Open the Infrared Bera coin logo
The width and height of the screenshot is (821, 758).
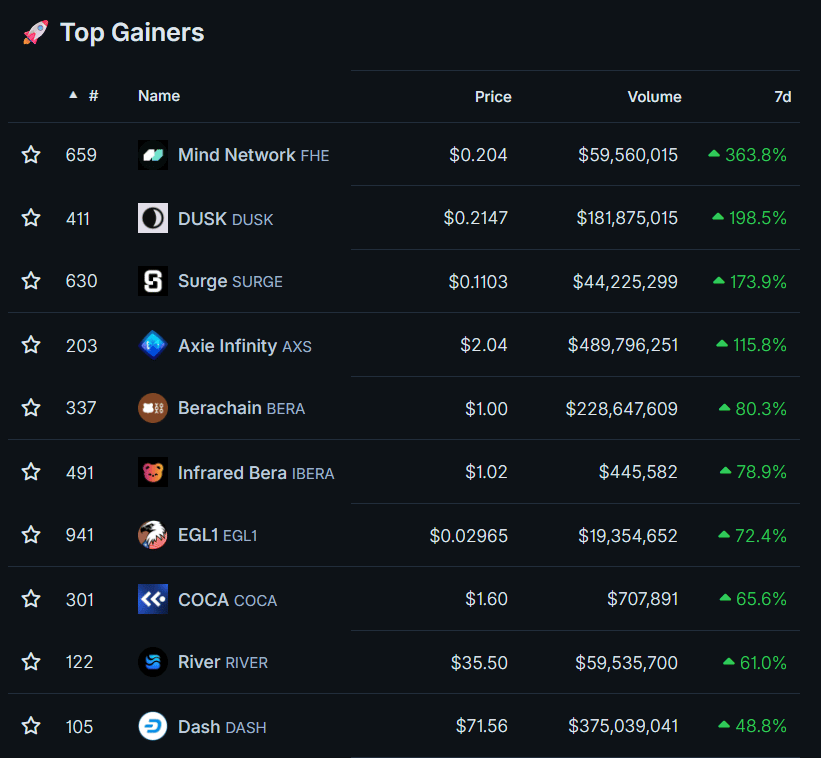coord(153,472)
